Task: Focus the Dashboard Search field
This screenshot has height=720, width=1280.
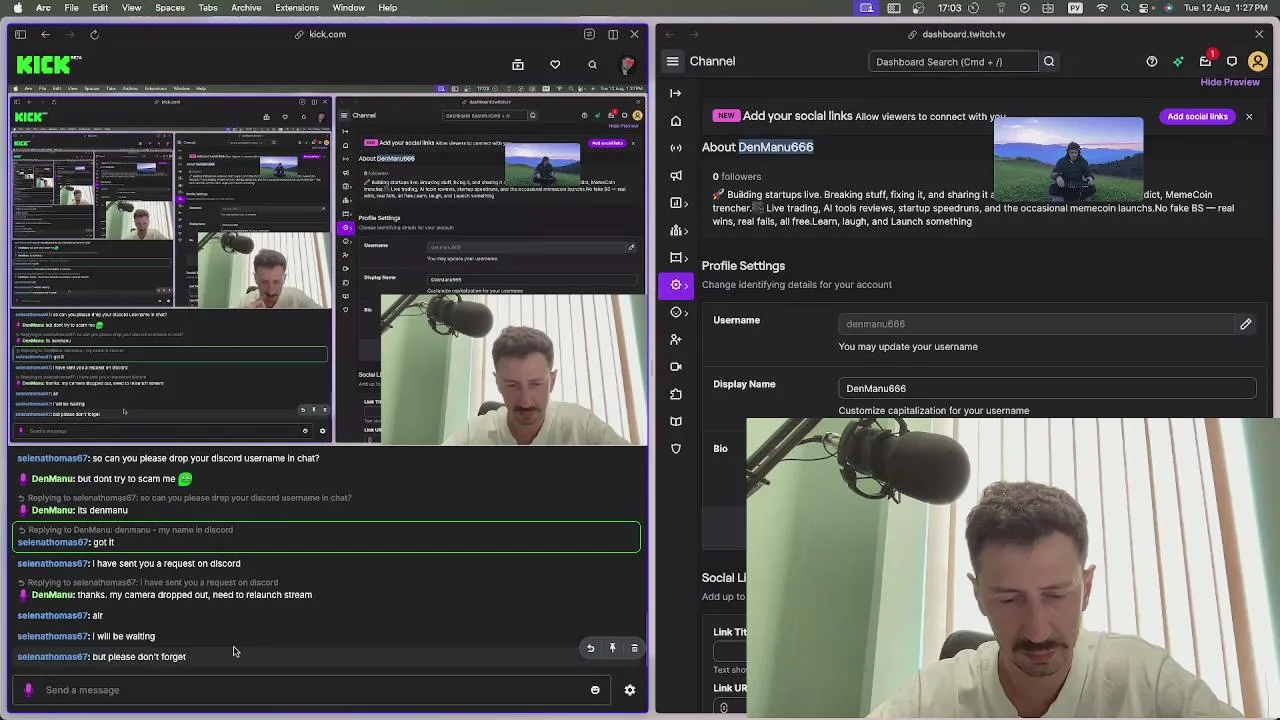Action: point(955,62)
